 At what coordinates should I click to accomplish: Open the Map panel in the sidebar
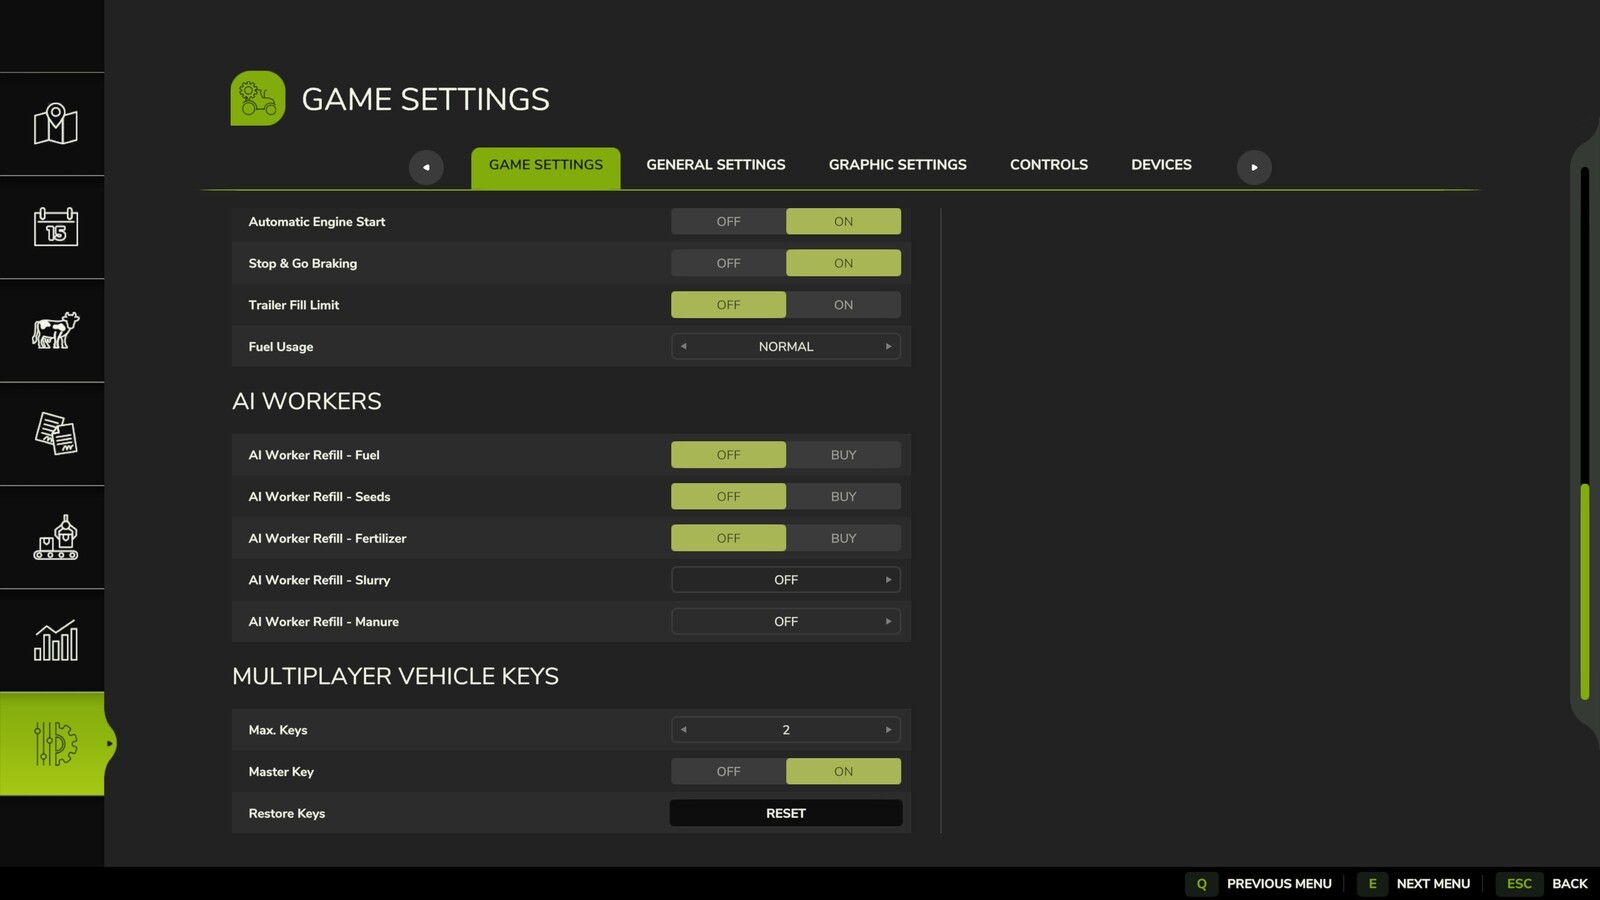(x=54, y=124)
